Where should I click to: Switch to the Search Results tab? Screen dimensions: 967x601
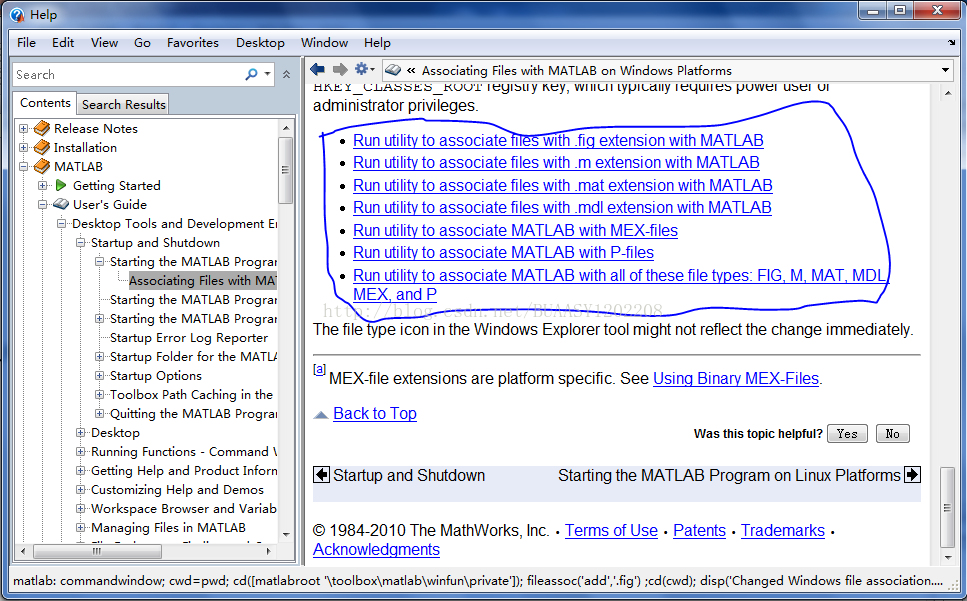(x=123, y=104)
